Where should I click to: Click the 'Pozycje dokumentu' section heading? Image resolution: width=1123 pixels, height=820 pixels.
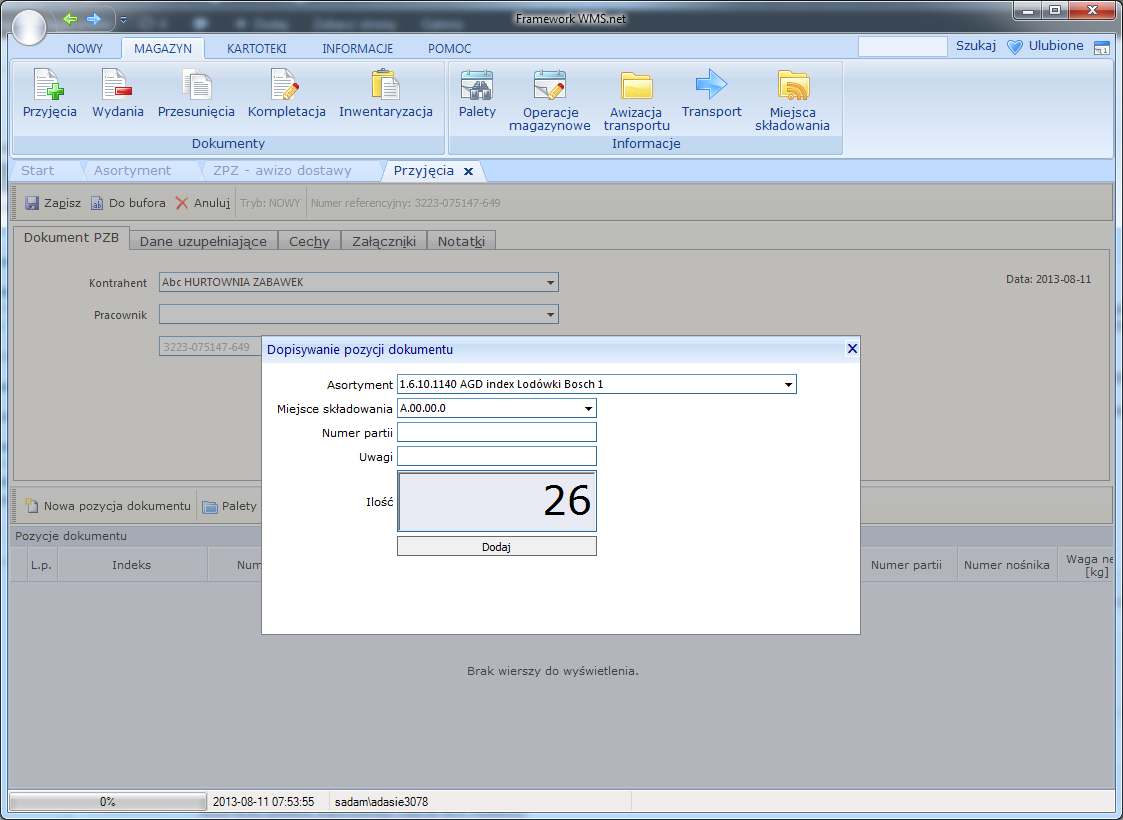coord(71,536)
